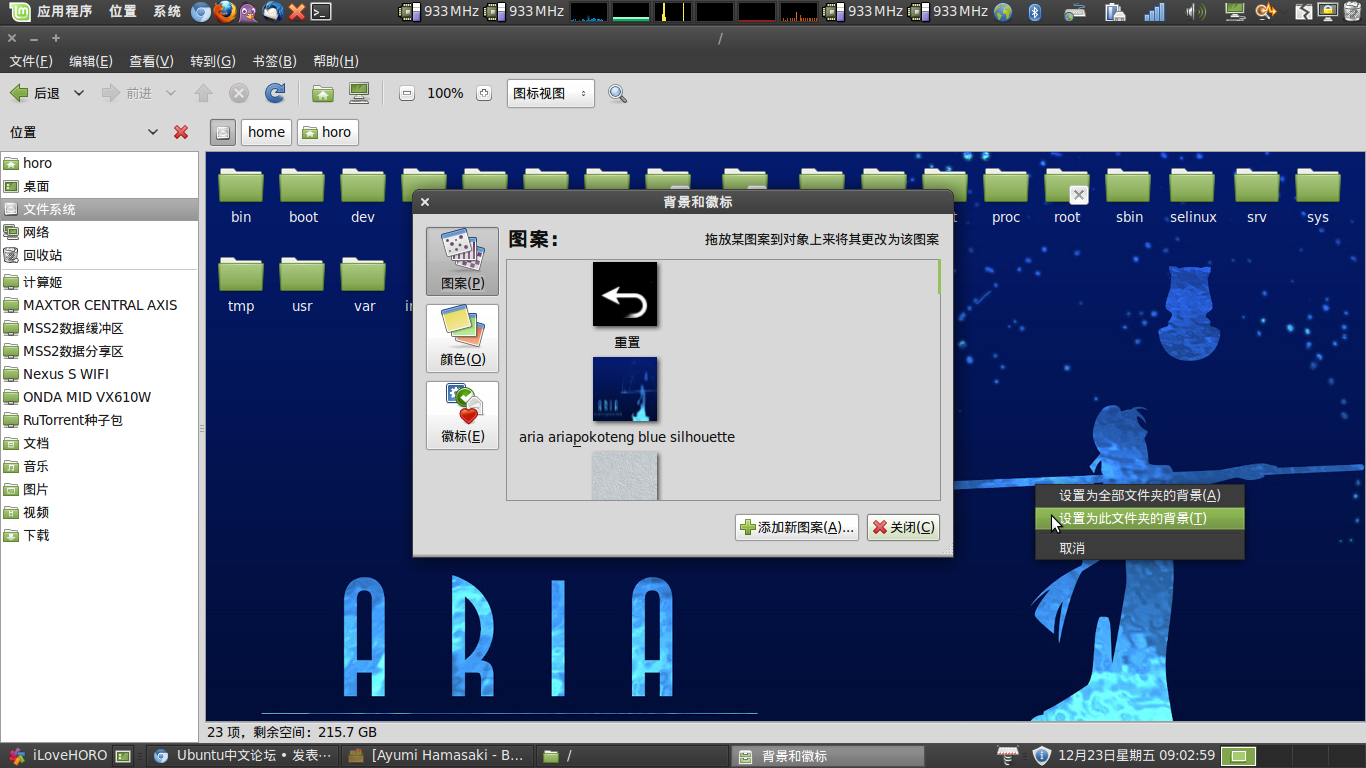Open ONDA MID VX610W bookmark
This screenshot has height=768, width=1366.
click(100, 397)
